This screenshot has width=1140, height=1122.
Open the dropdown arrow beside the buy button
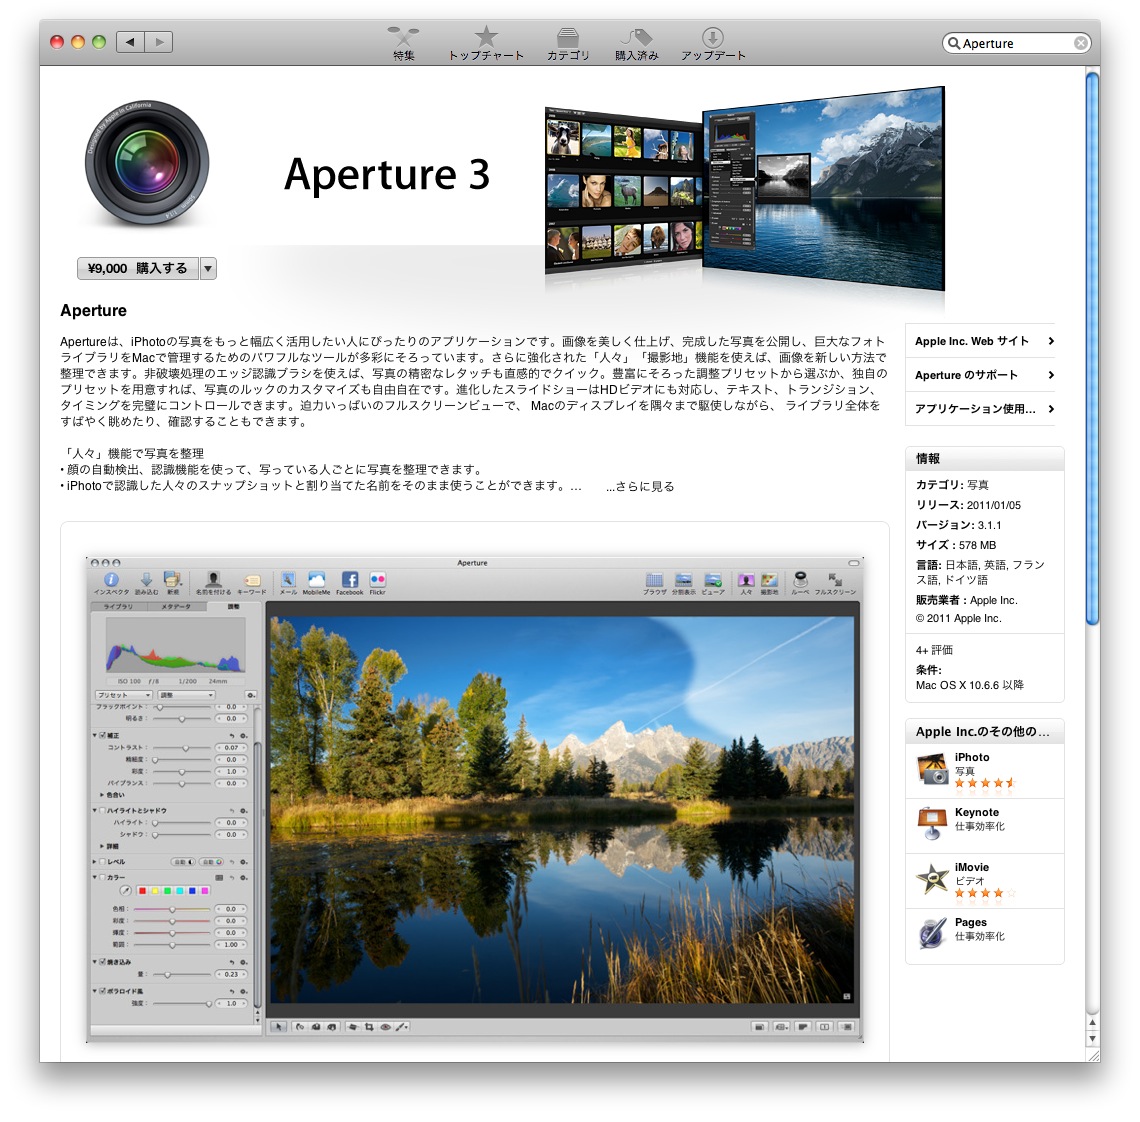208,269
